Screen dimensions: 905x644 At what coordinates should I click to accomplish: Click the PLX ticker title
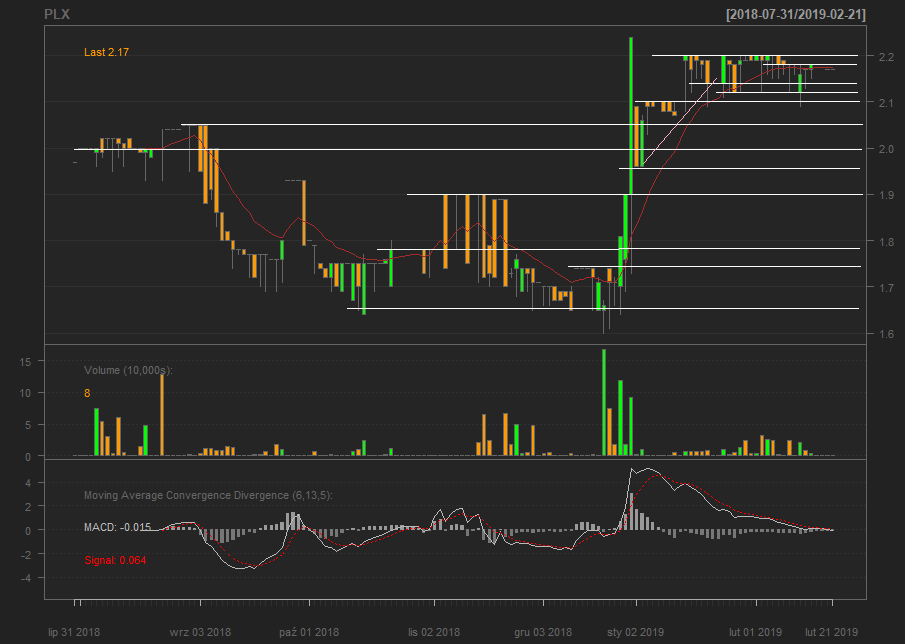point(57,14)
